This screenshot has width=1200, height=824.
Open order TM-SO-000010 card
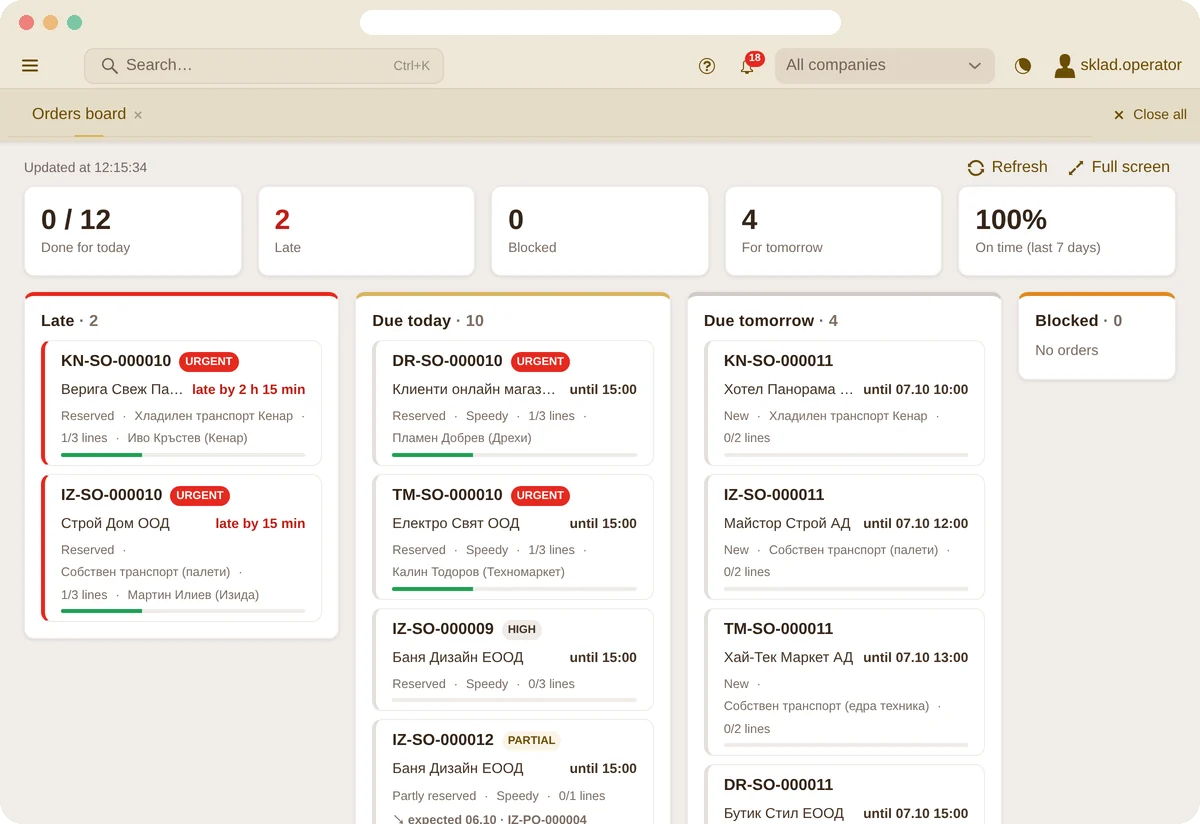pos(513,537)
